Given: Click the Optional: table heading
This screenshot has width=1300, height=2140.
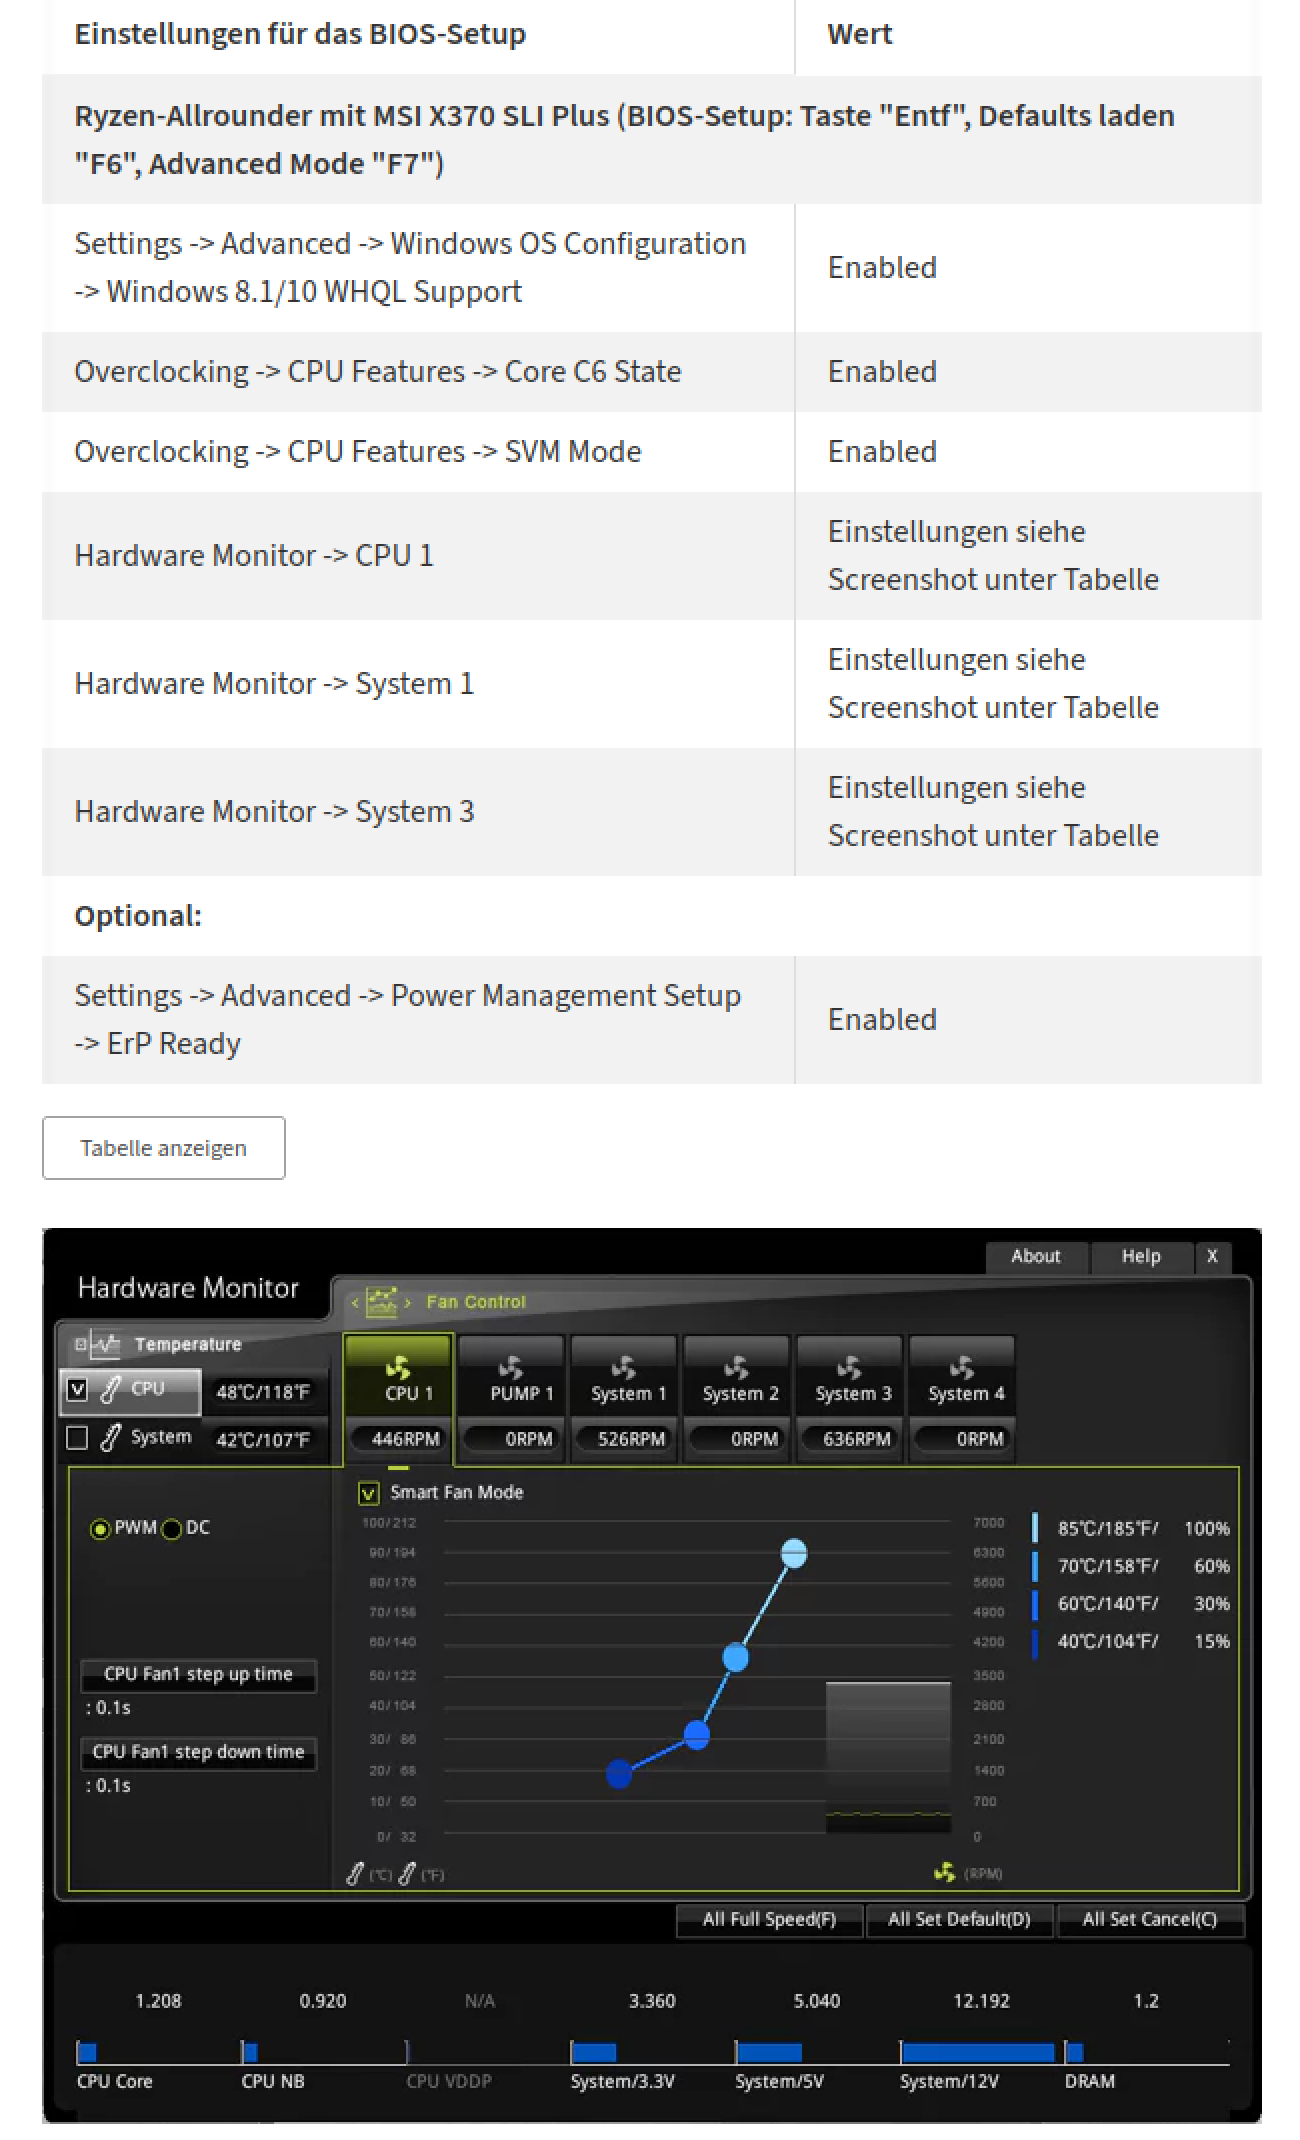Looking at the screenshot, I should (x=138, y=916).
